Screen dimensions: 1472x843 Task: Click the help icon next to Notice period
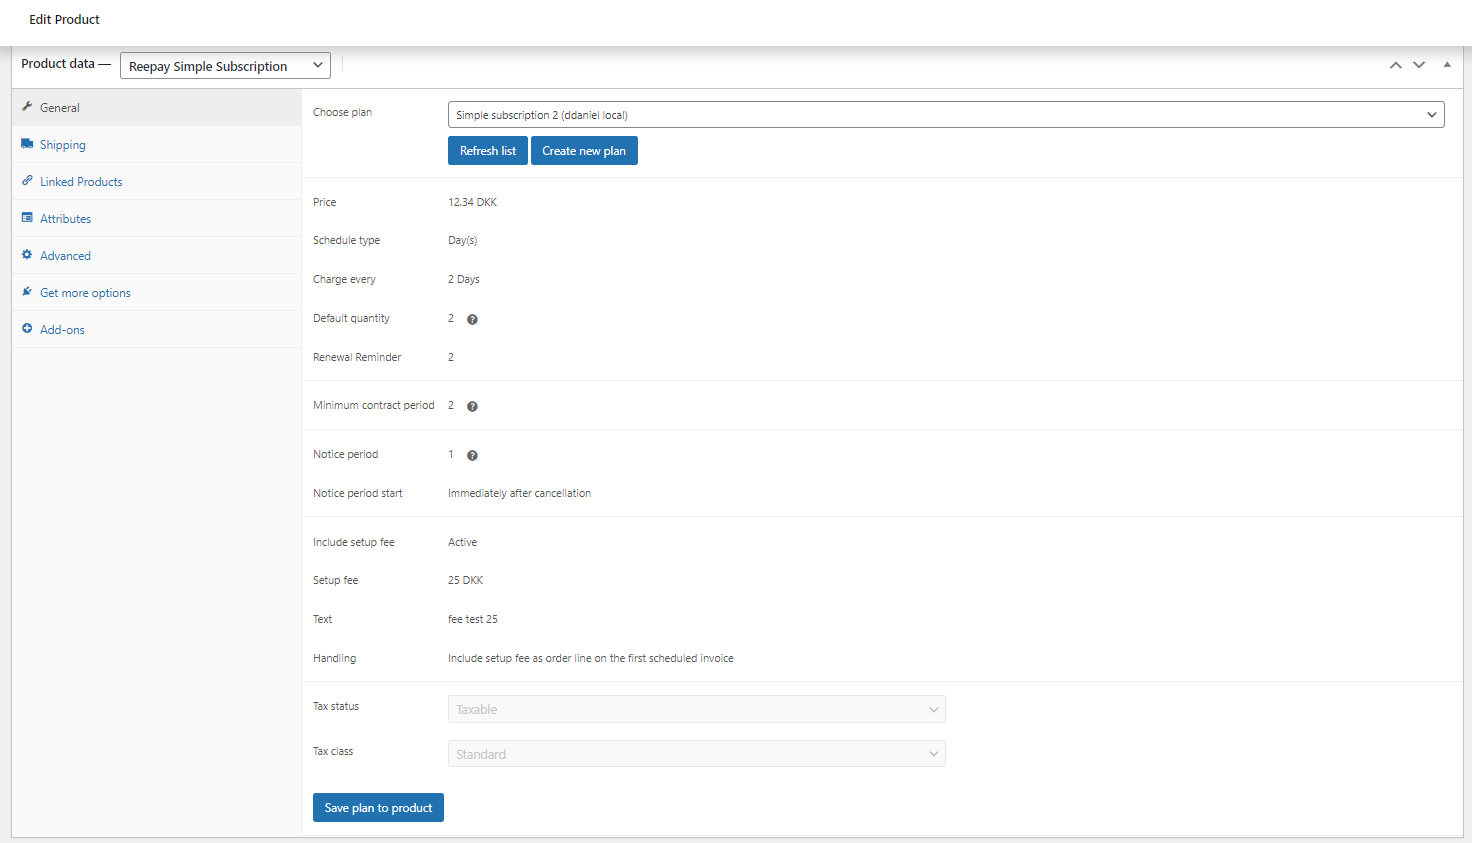coord(471,454)
